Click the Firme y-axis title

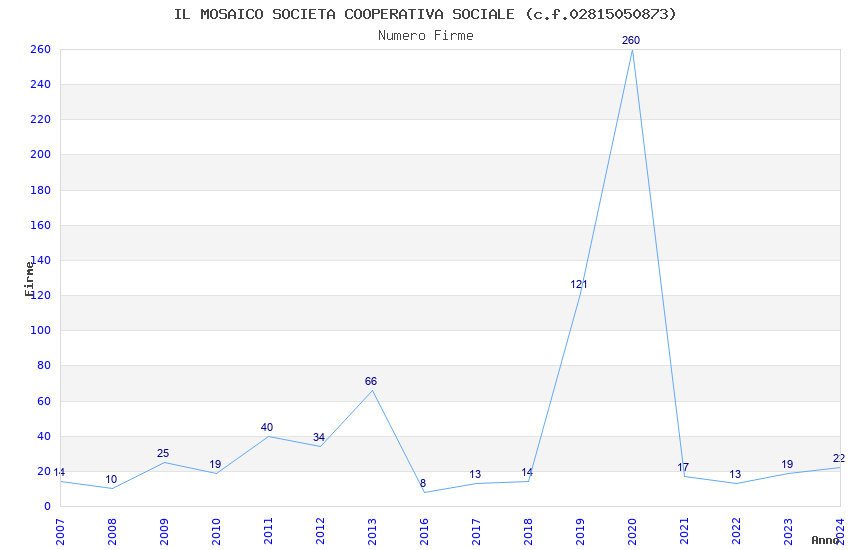[x=29, y=279]
